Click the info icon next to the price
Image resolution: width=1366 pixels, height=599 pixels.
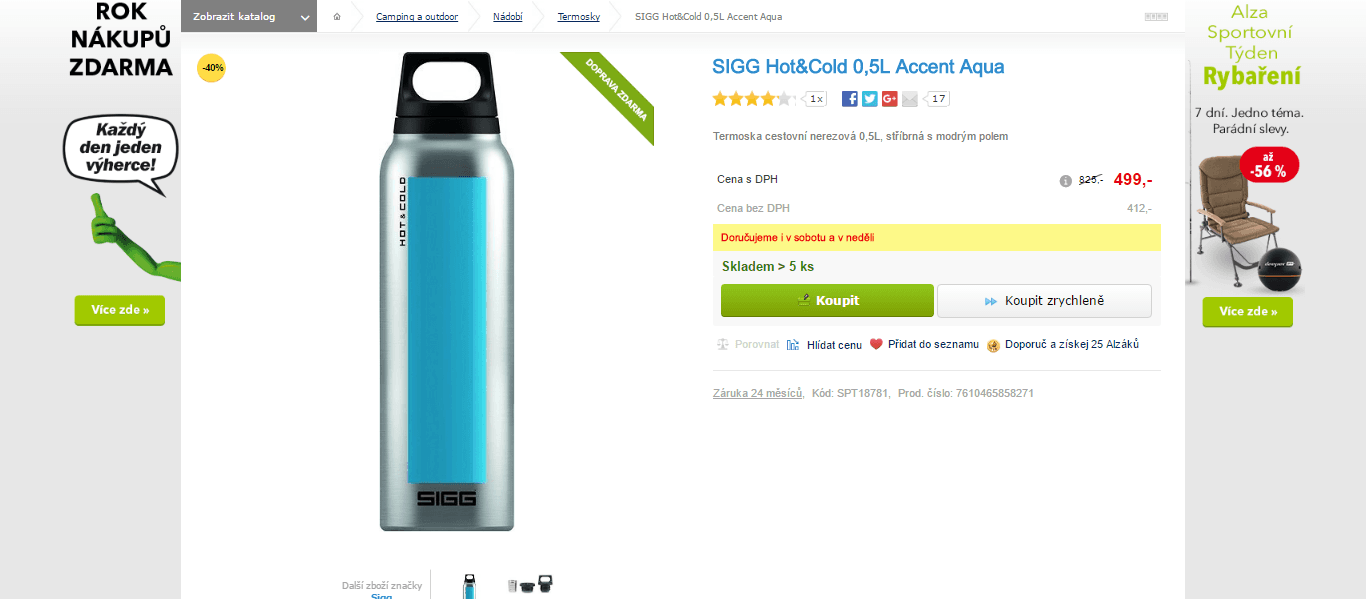(1064, 181)
